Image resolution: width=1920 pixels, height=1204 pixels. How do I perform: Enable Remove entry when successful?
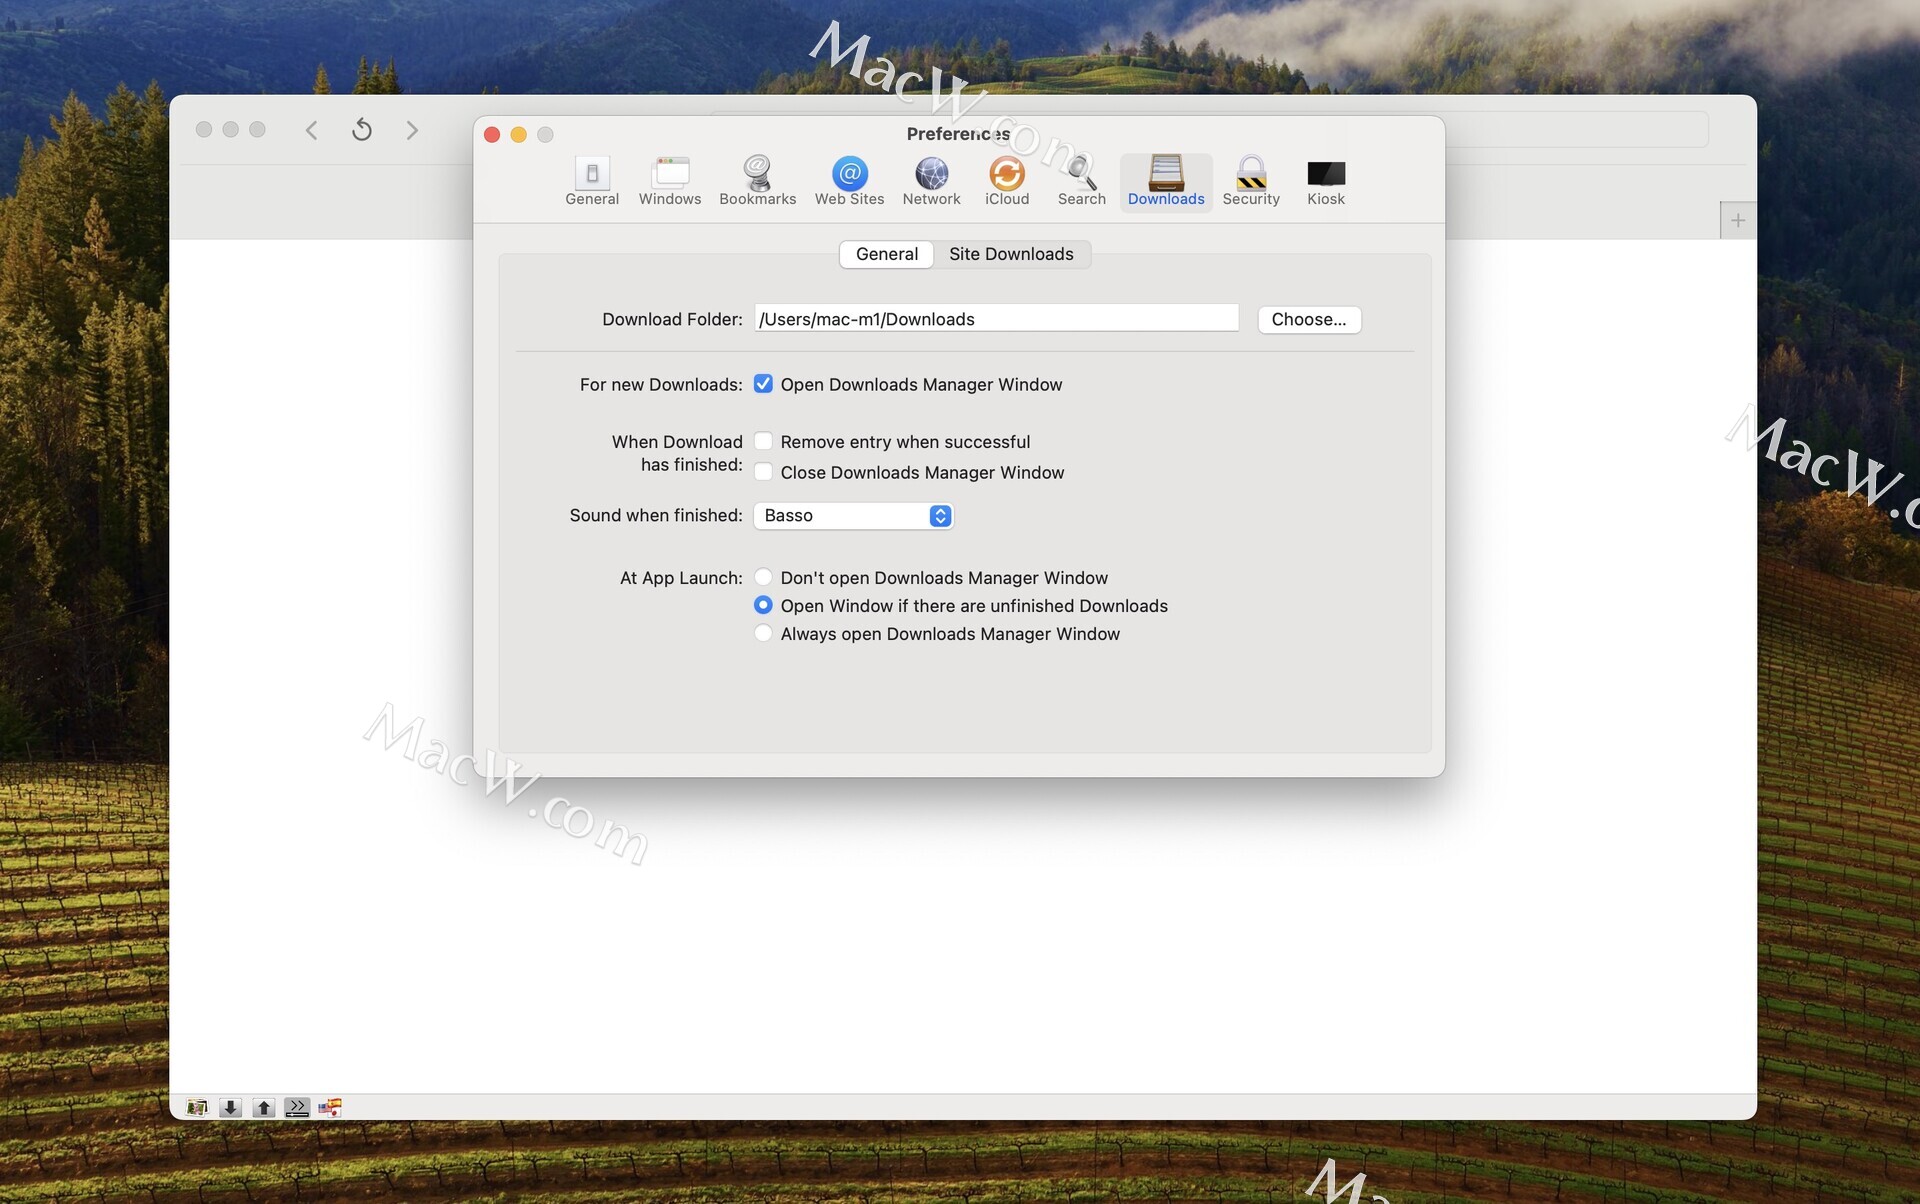763,441
